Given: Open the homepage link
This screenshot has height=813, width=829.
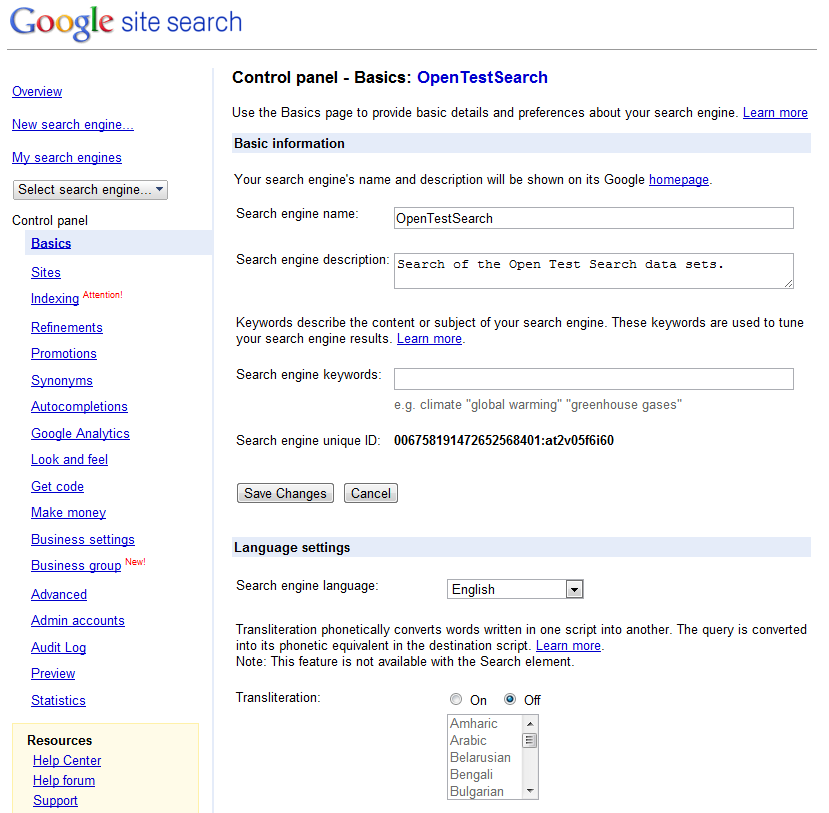Looking at the screenshot, I should [x=679, y=180].
